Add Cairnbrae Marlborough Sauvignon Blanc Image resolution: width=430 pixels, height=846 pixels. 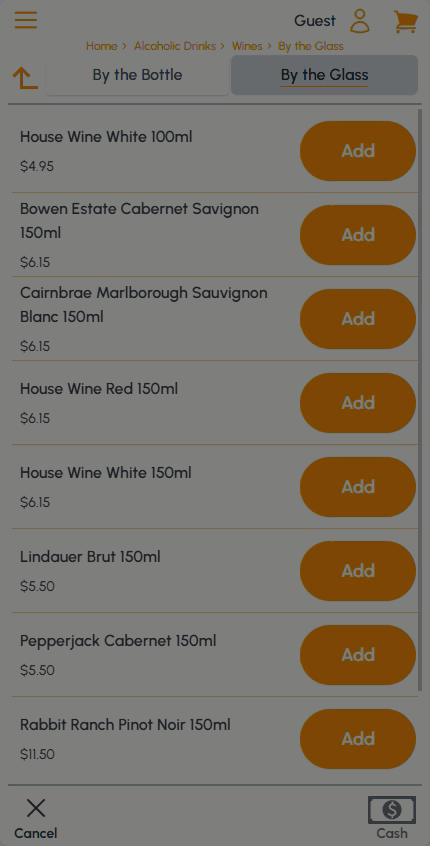358,319
